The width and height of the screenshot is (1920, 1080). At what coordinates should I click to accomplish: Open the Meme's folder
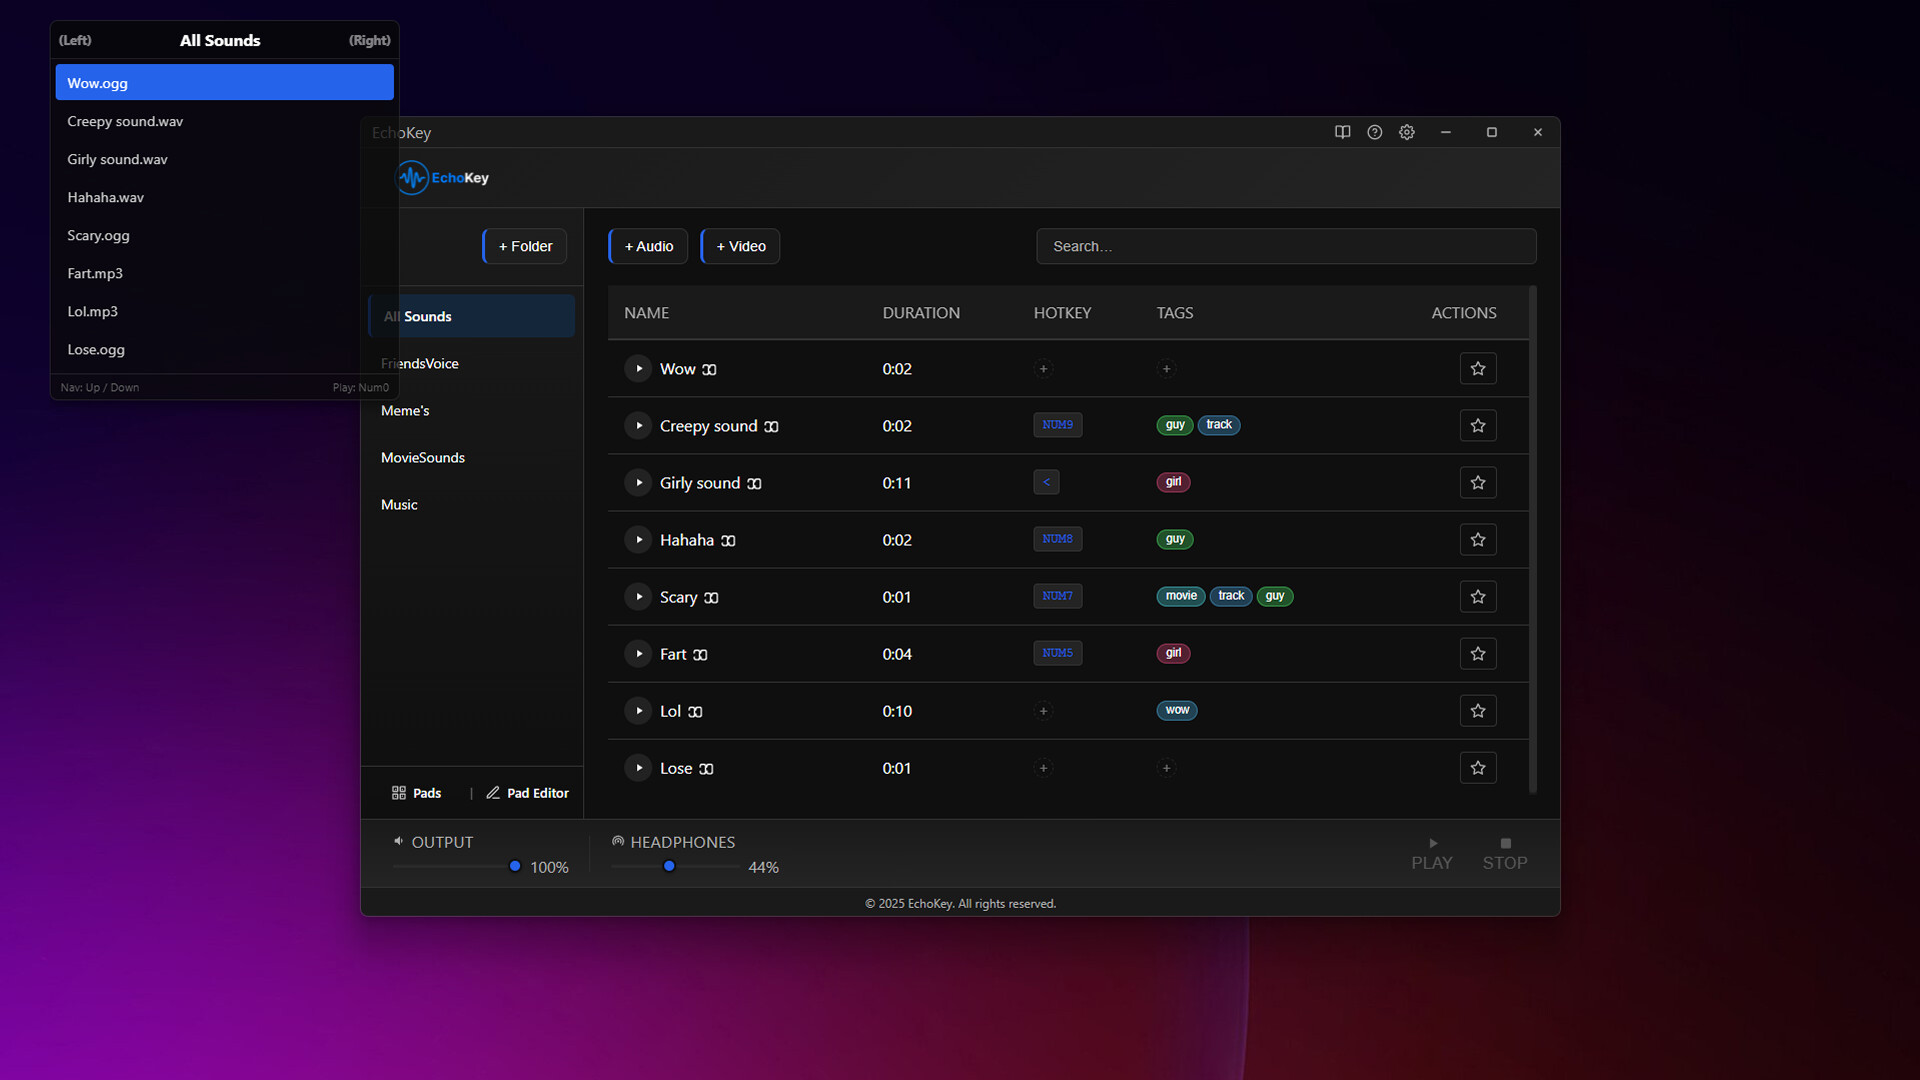pyautogui.click(x=472, y=410)
